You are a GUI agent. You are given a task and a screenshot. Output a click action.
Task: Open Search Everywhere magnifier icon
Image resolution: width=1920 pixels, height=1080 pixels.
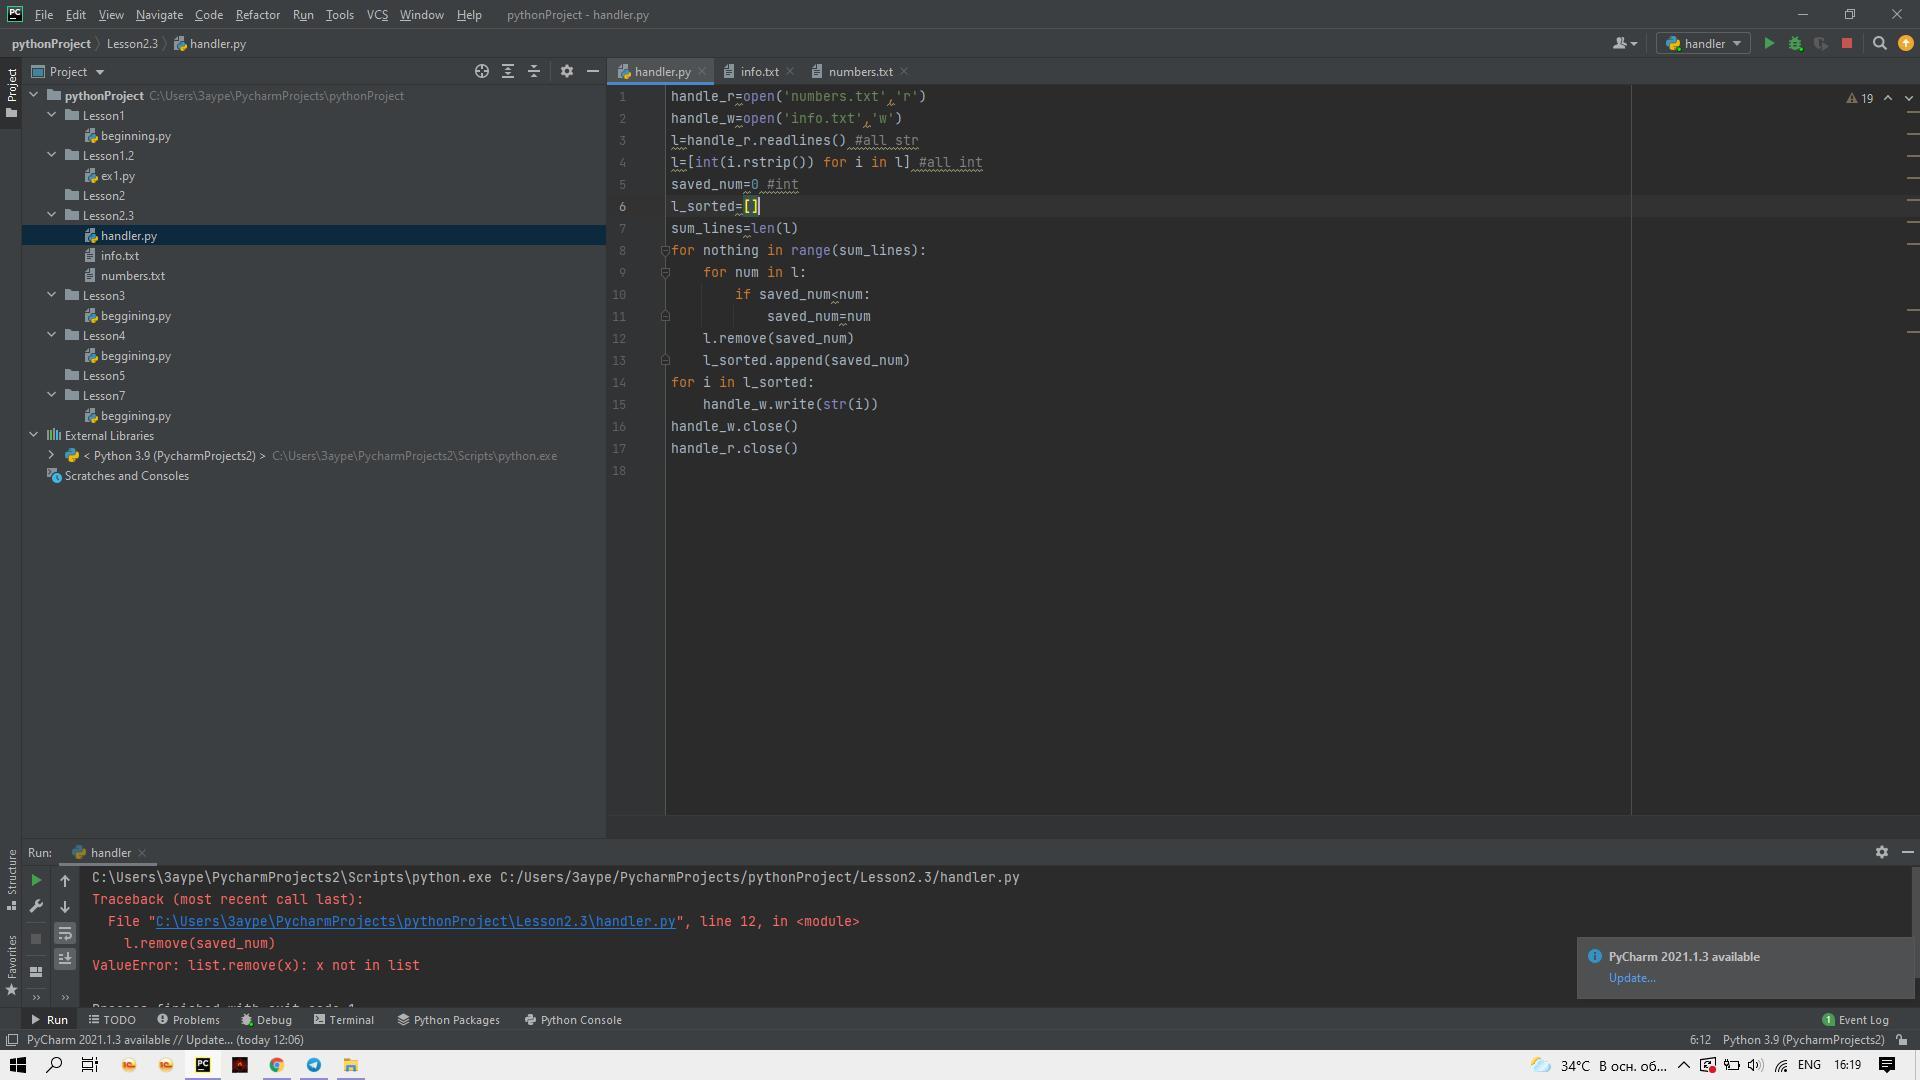pyautogui.click(x=1879, y=44)
